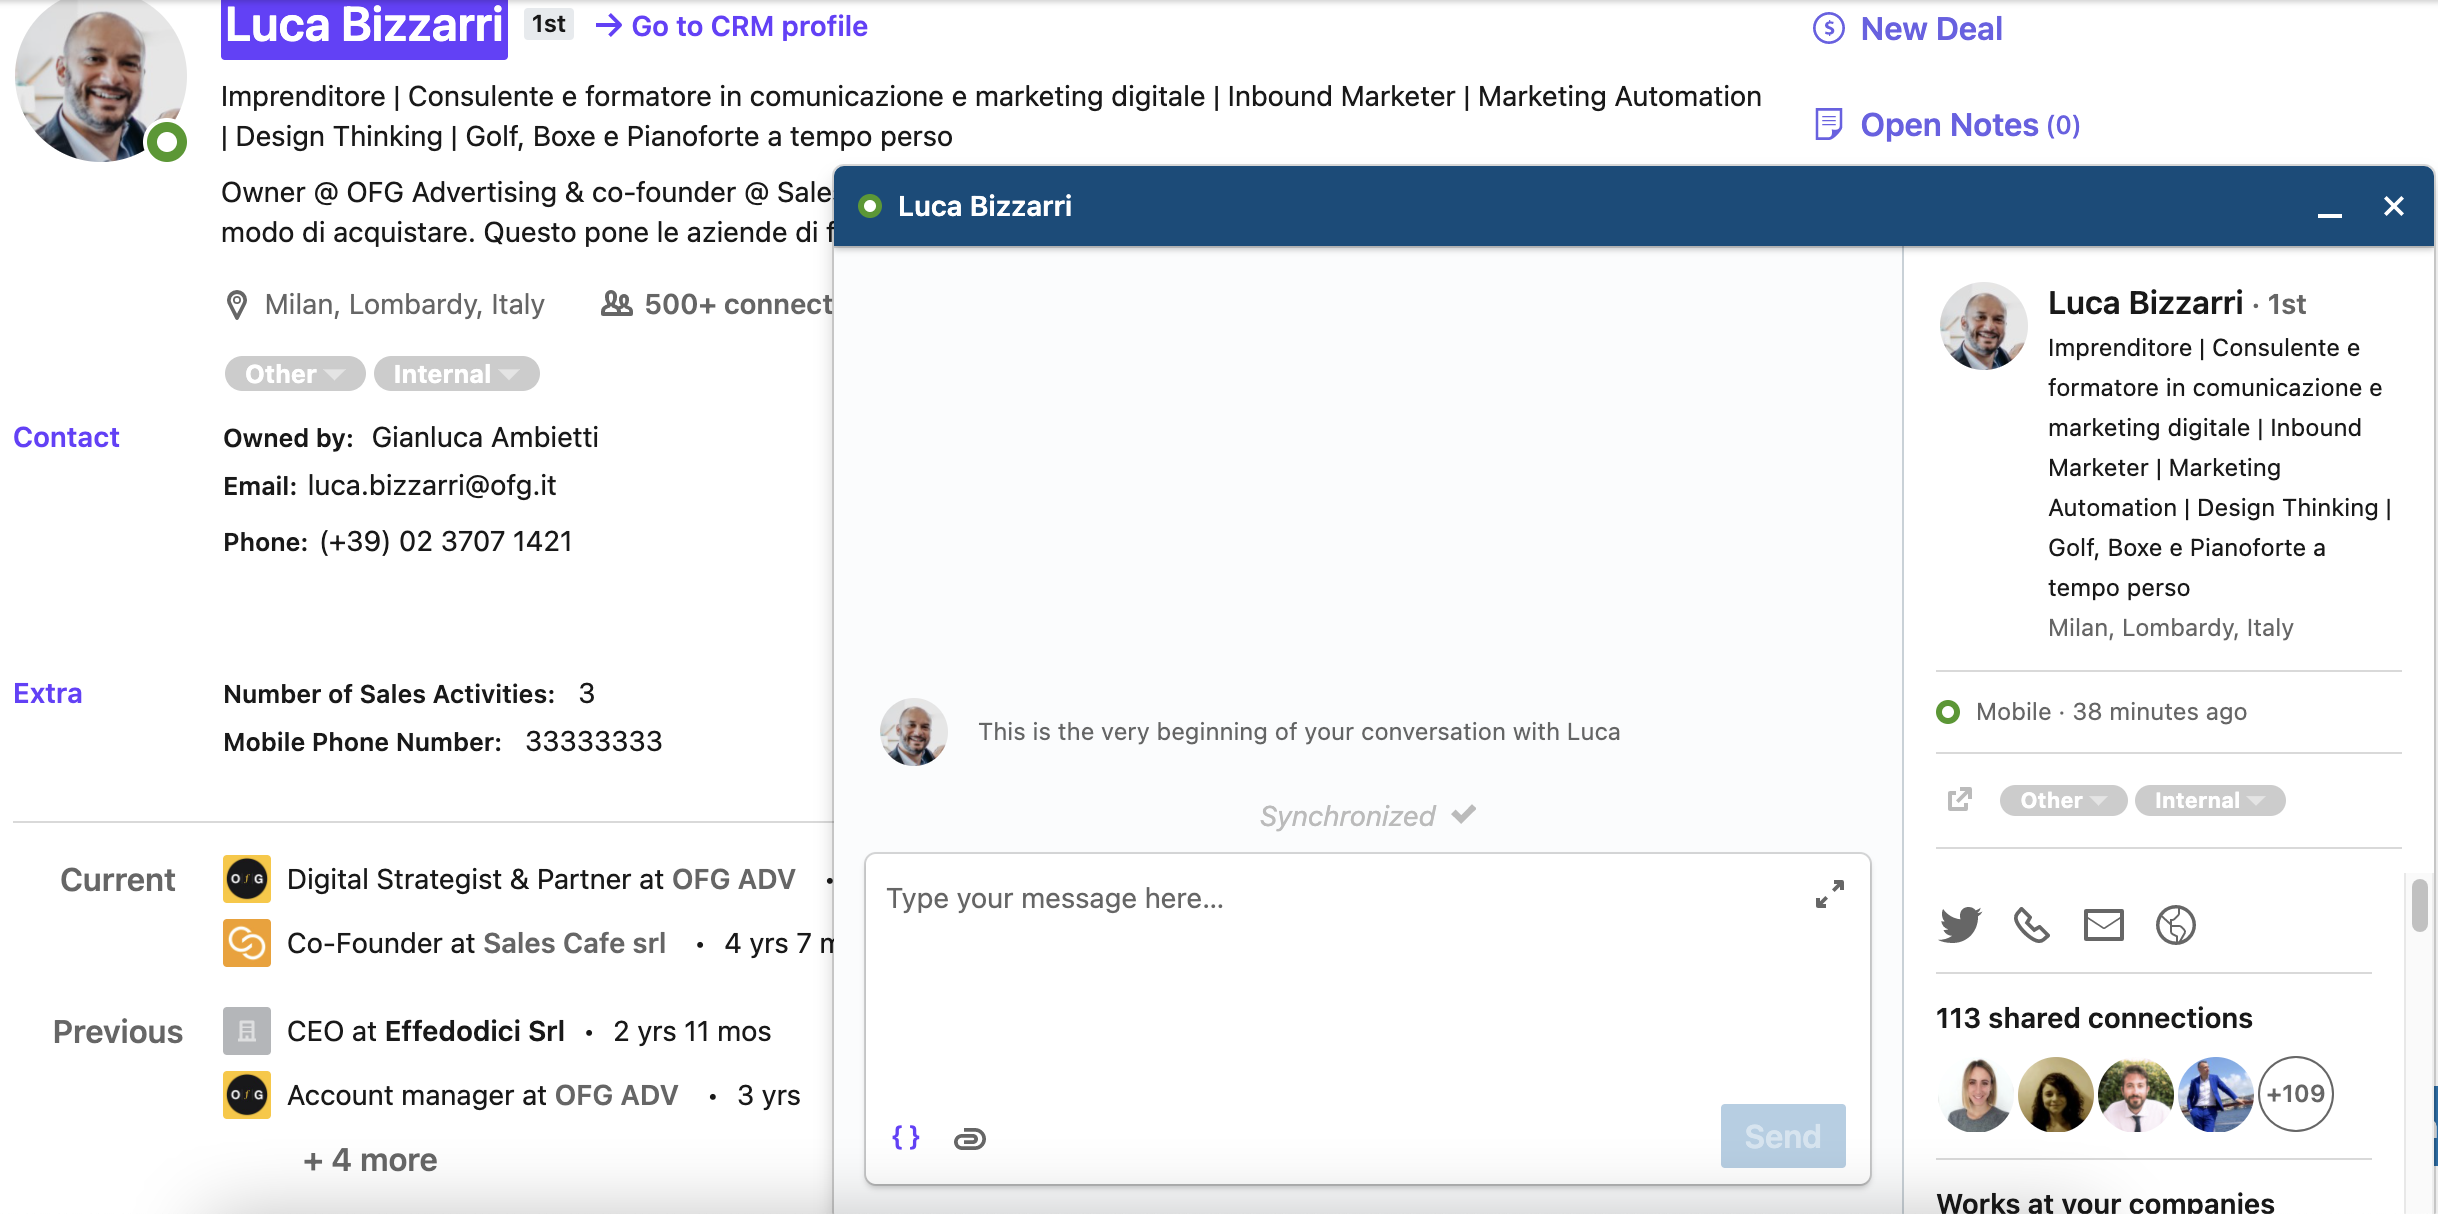Click 113 shared connections heading

(2094, 1018)
